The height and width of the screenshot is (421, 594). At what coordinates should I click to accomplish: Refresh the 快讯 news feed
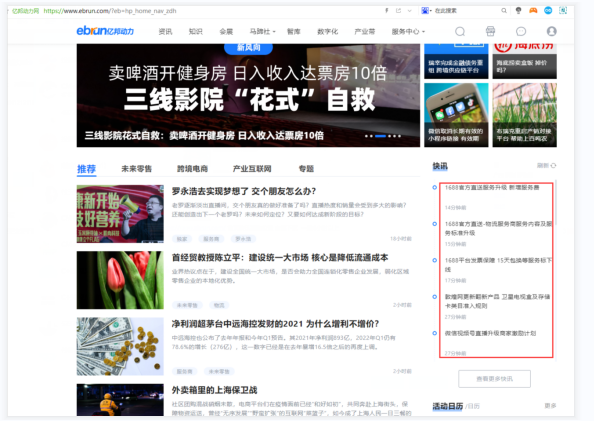pos(547,166)
